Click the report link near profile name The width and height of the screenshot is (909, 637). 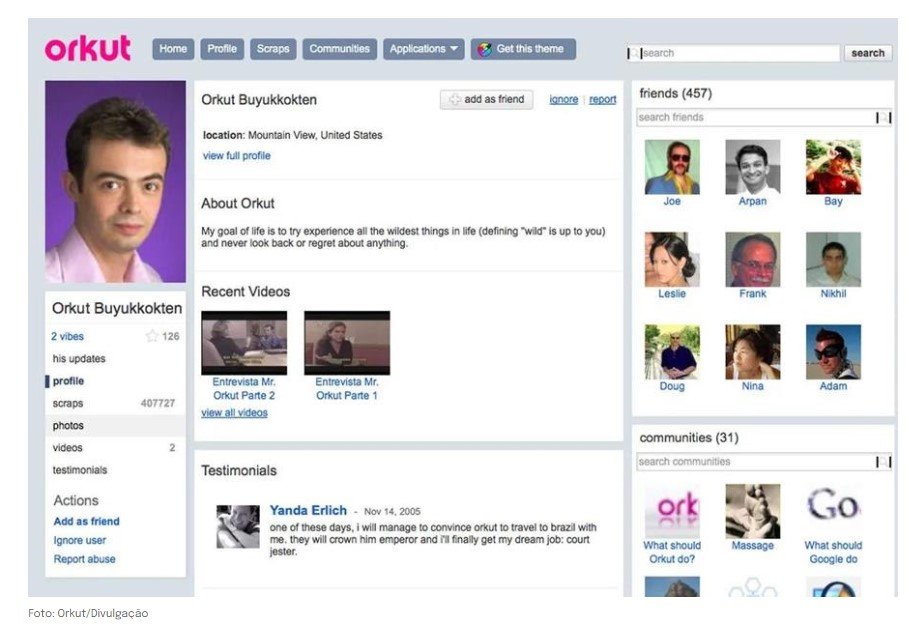click(x=602, y=100)
